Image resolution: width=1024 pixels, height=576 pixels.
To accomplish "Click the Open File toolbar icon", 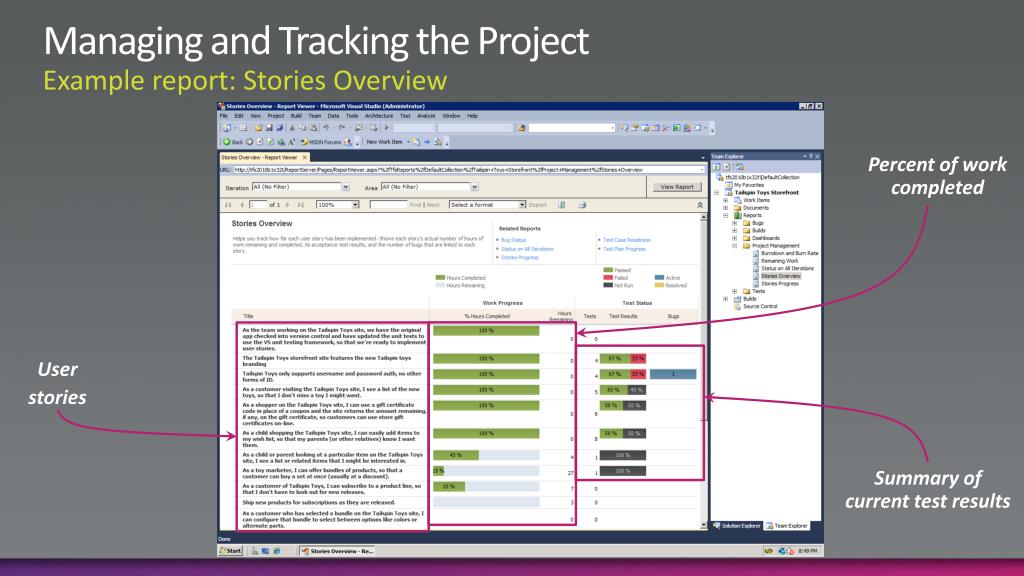I will [x=259, y=128].
